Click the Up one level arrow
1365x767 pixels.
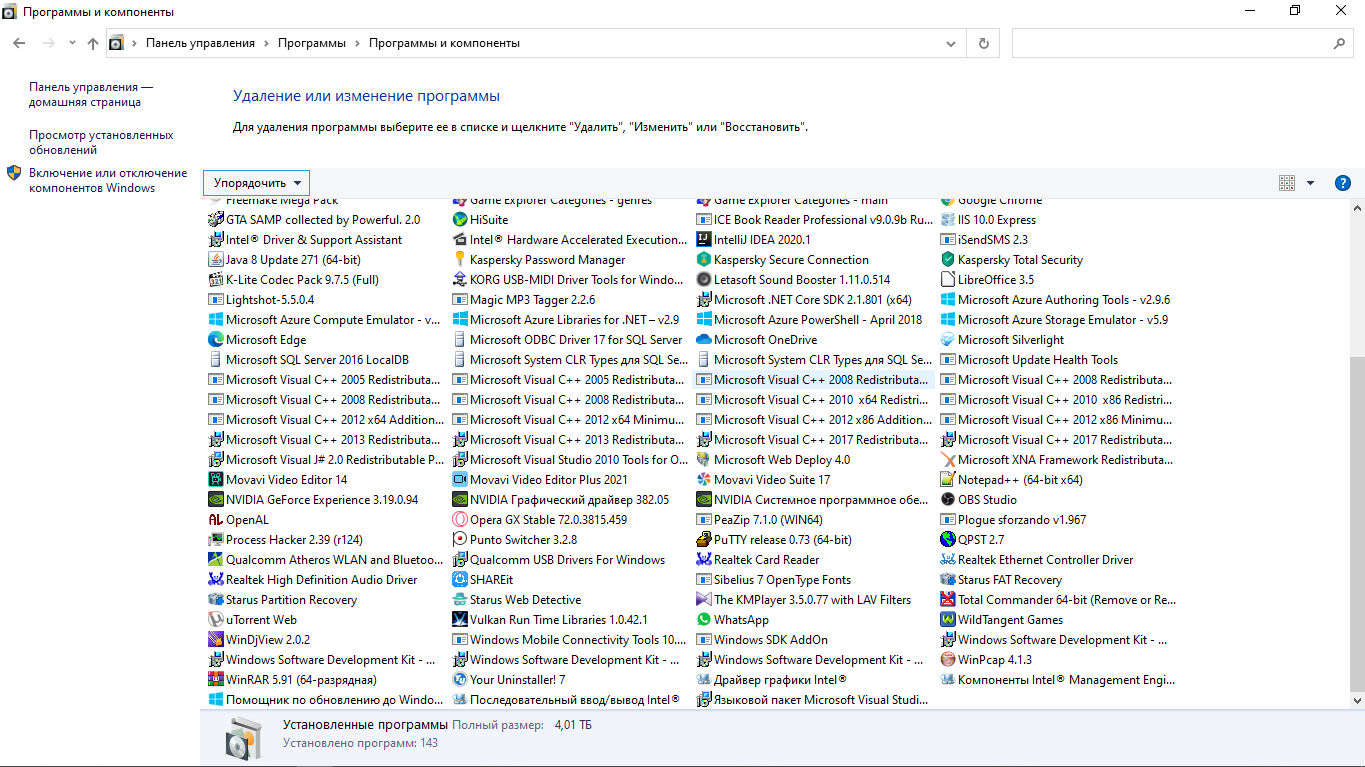(x=93, y=43)
